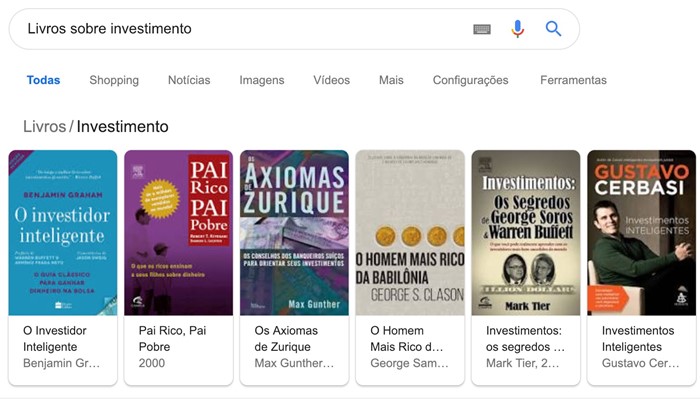Switch to the Shopping tab

click(114, 80)
